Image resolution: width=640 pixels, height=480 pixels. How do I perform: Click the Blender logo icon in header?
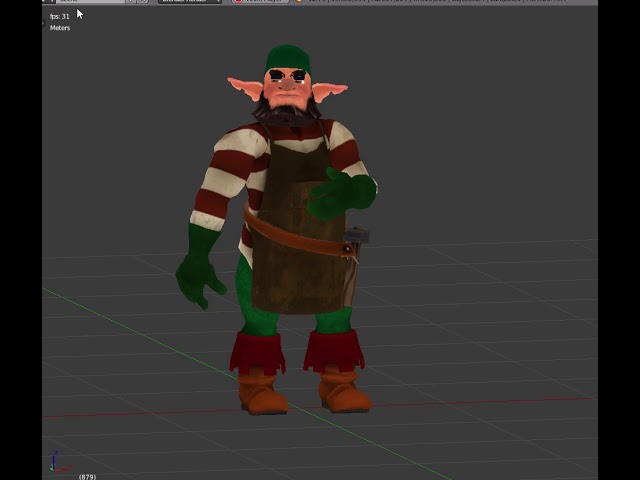tap(299, 1)
